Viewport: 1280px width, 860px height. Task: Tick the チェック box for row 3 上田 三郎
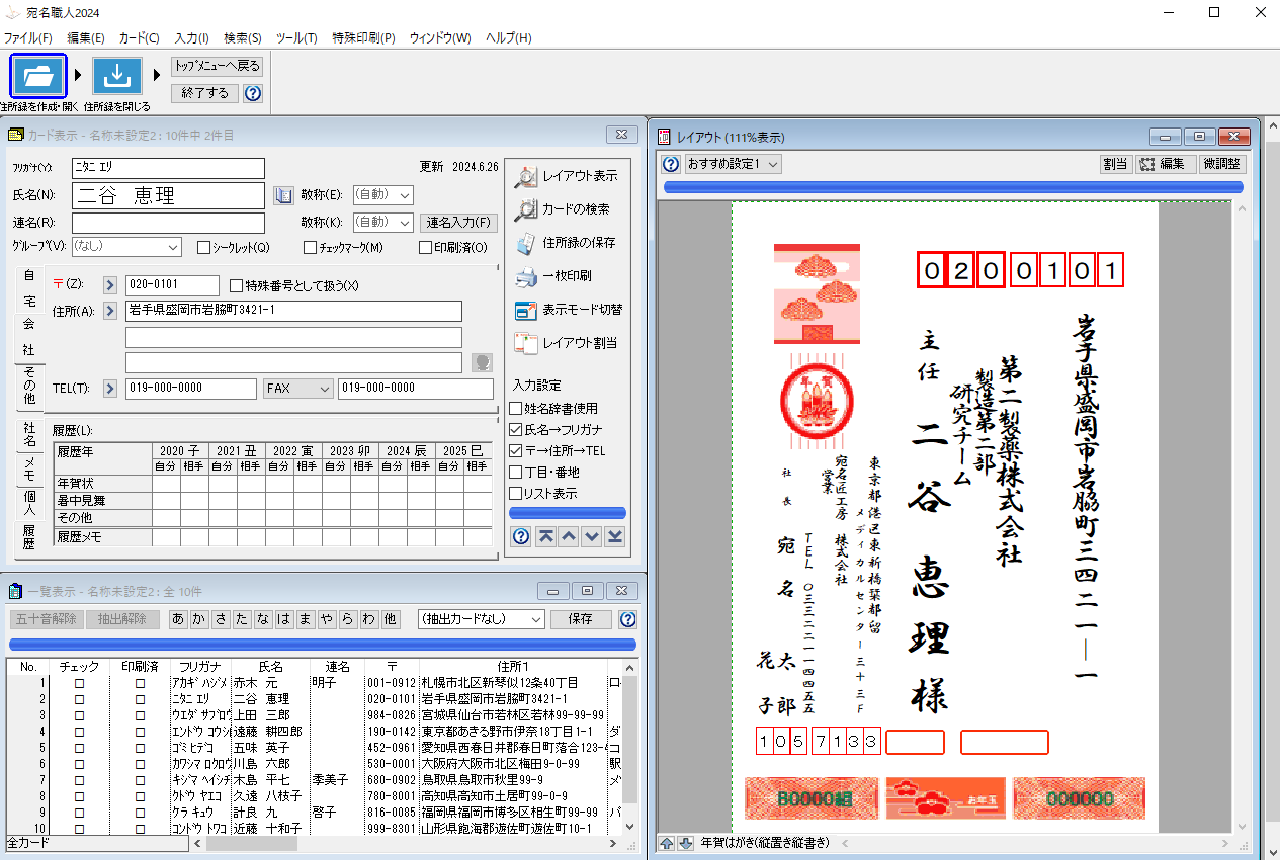[x=80, y=715]
